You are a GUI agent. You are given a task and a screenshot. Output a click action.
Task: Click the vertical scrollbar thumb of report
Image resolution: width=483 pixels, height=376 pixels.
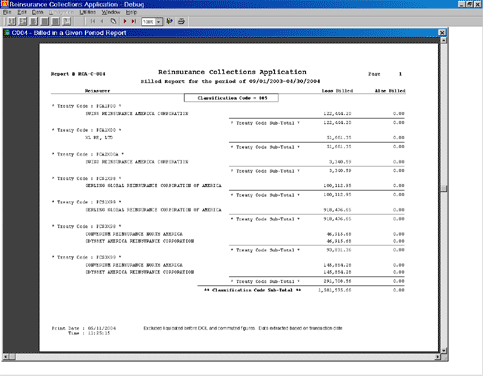point(444,188)
